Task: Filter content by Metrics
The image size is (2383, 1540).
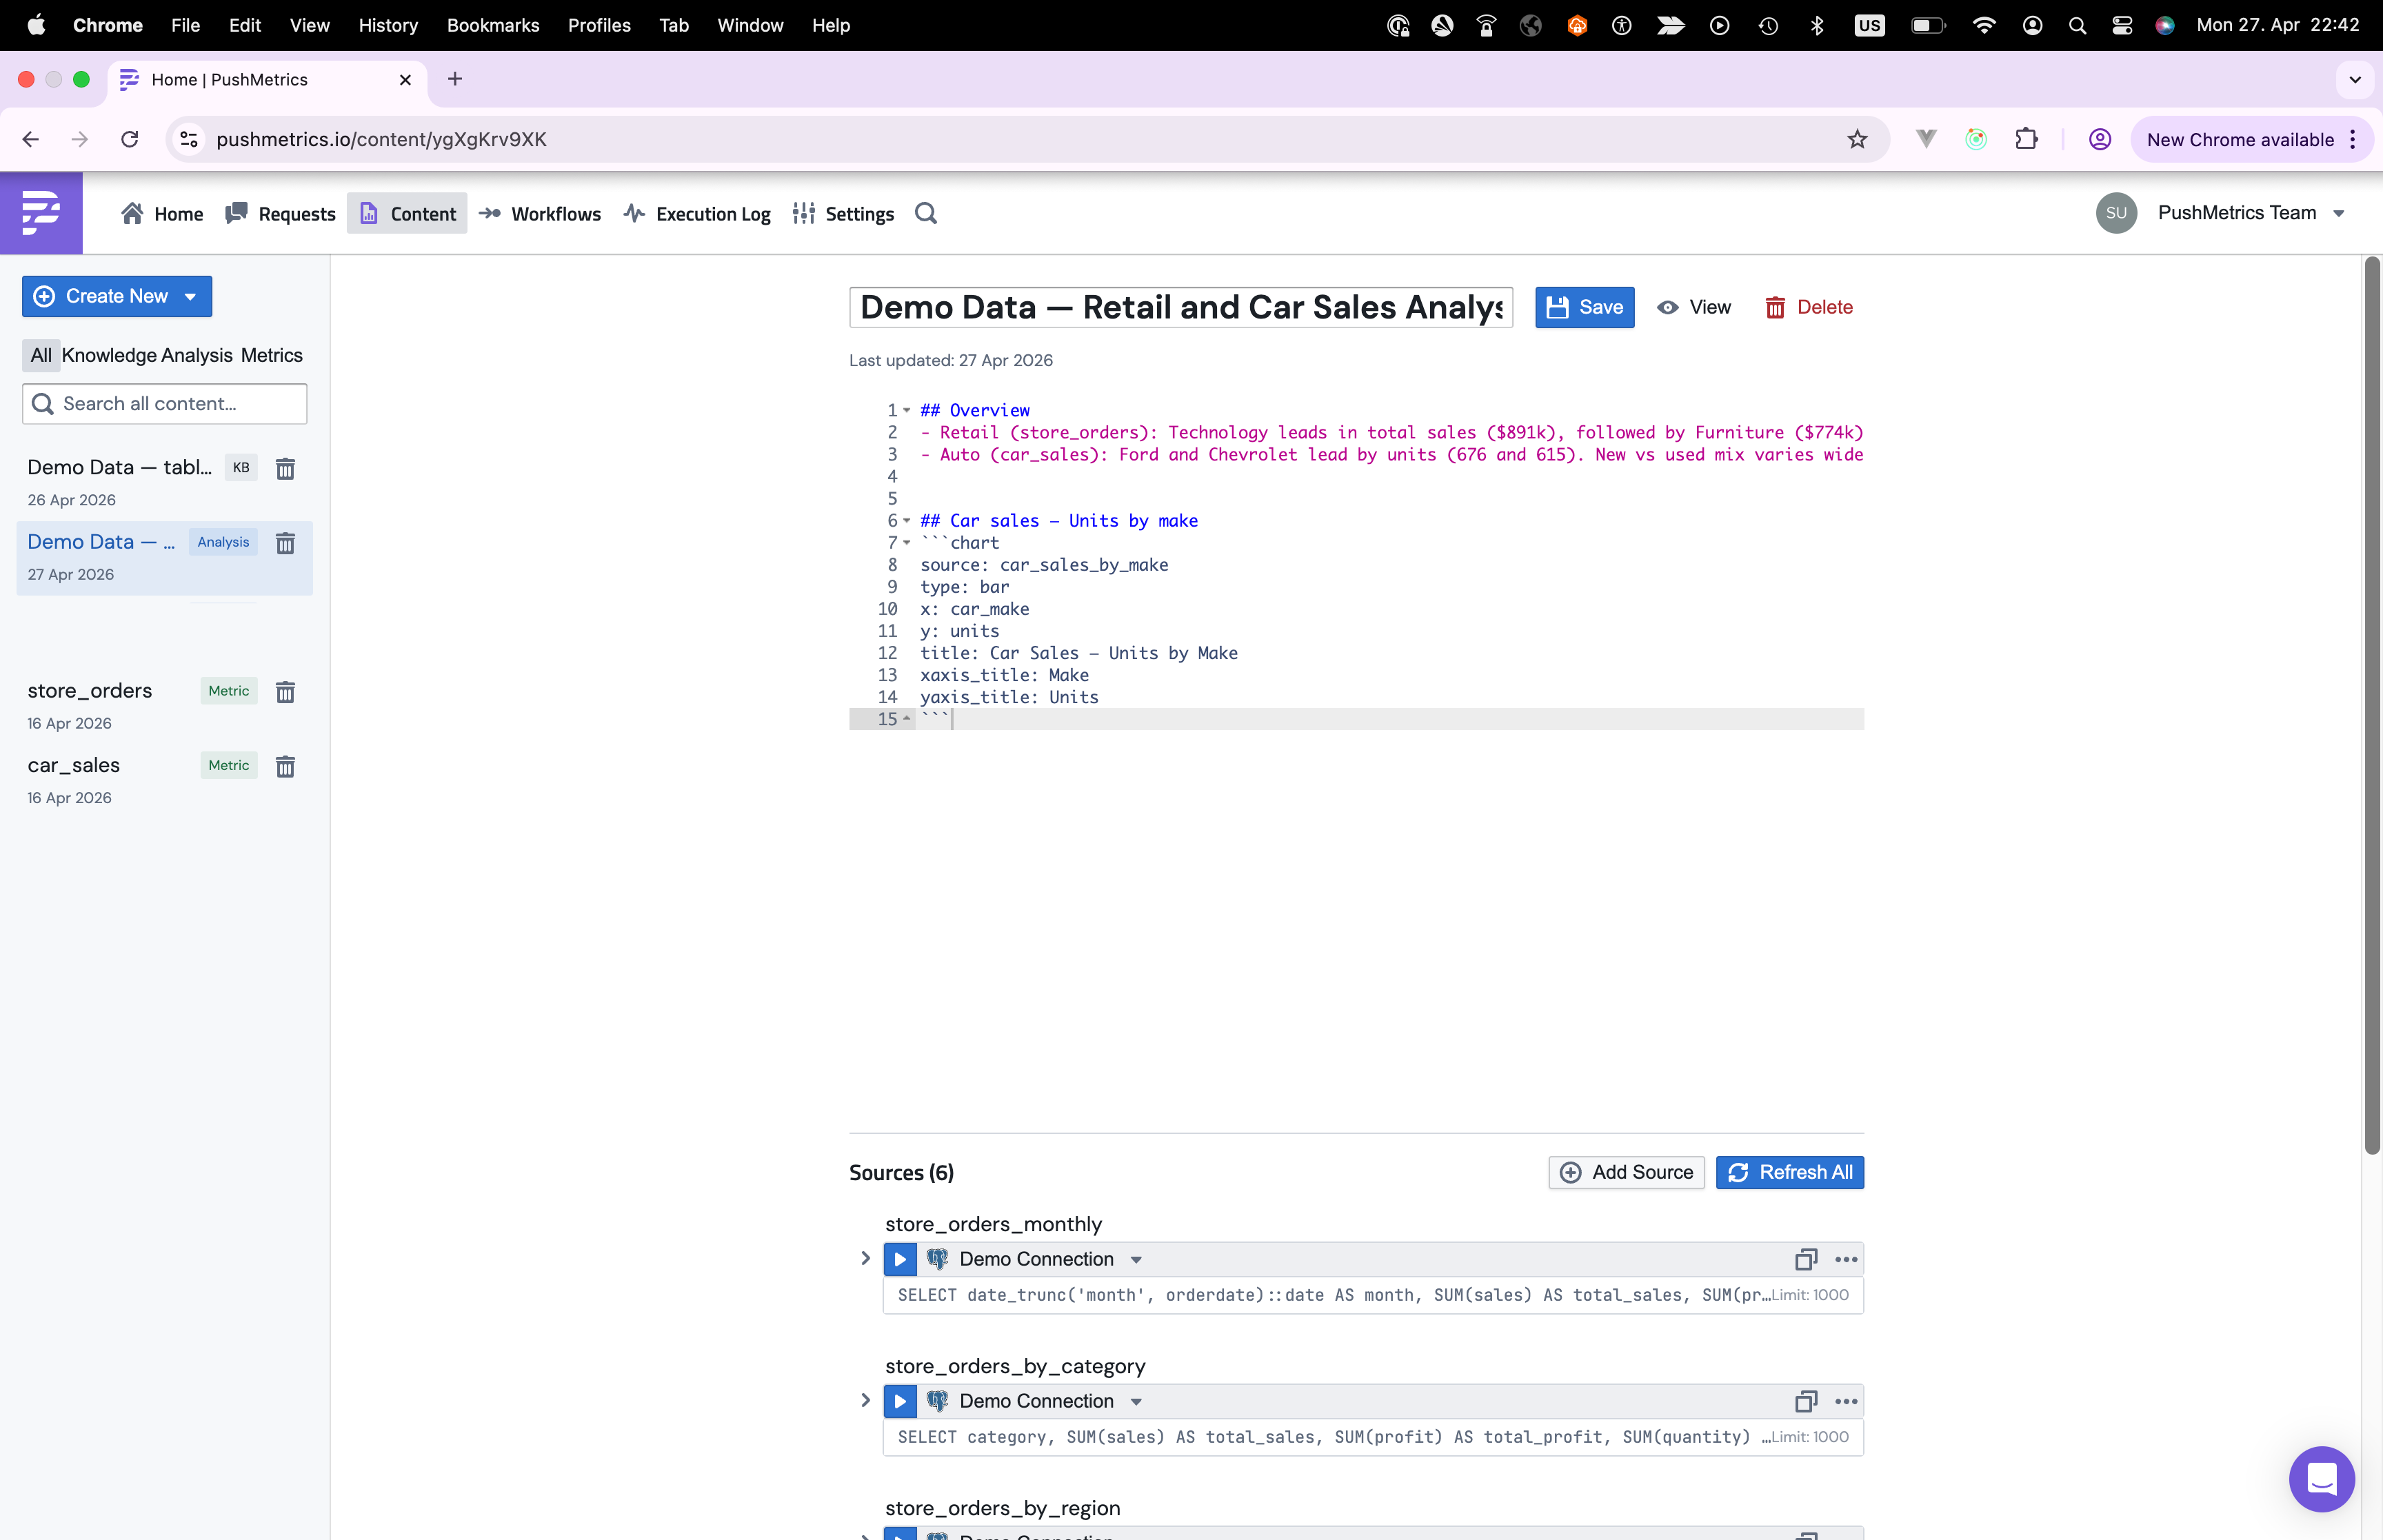Action: (271, 355)
